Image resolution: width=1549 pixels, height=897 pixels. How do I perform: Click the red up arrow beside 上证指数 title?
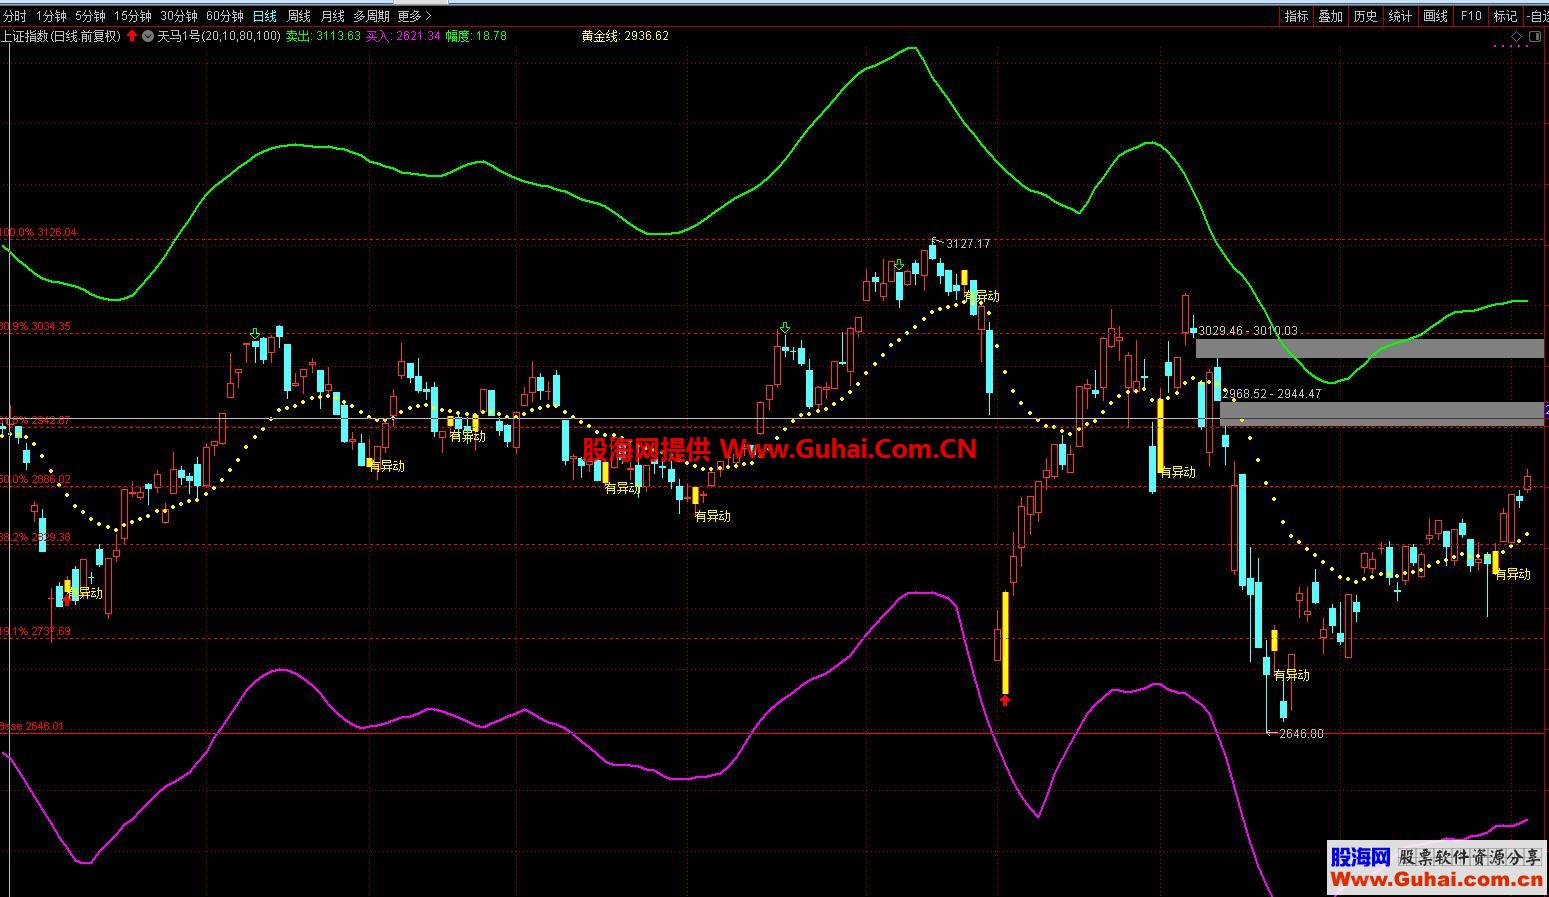(132, 36)
